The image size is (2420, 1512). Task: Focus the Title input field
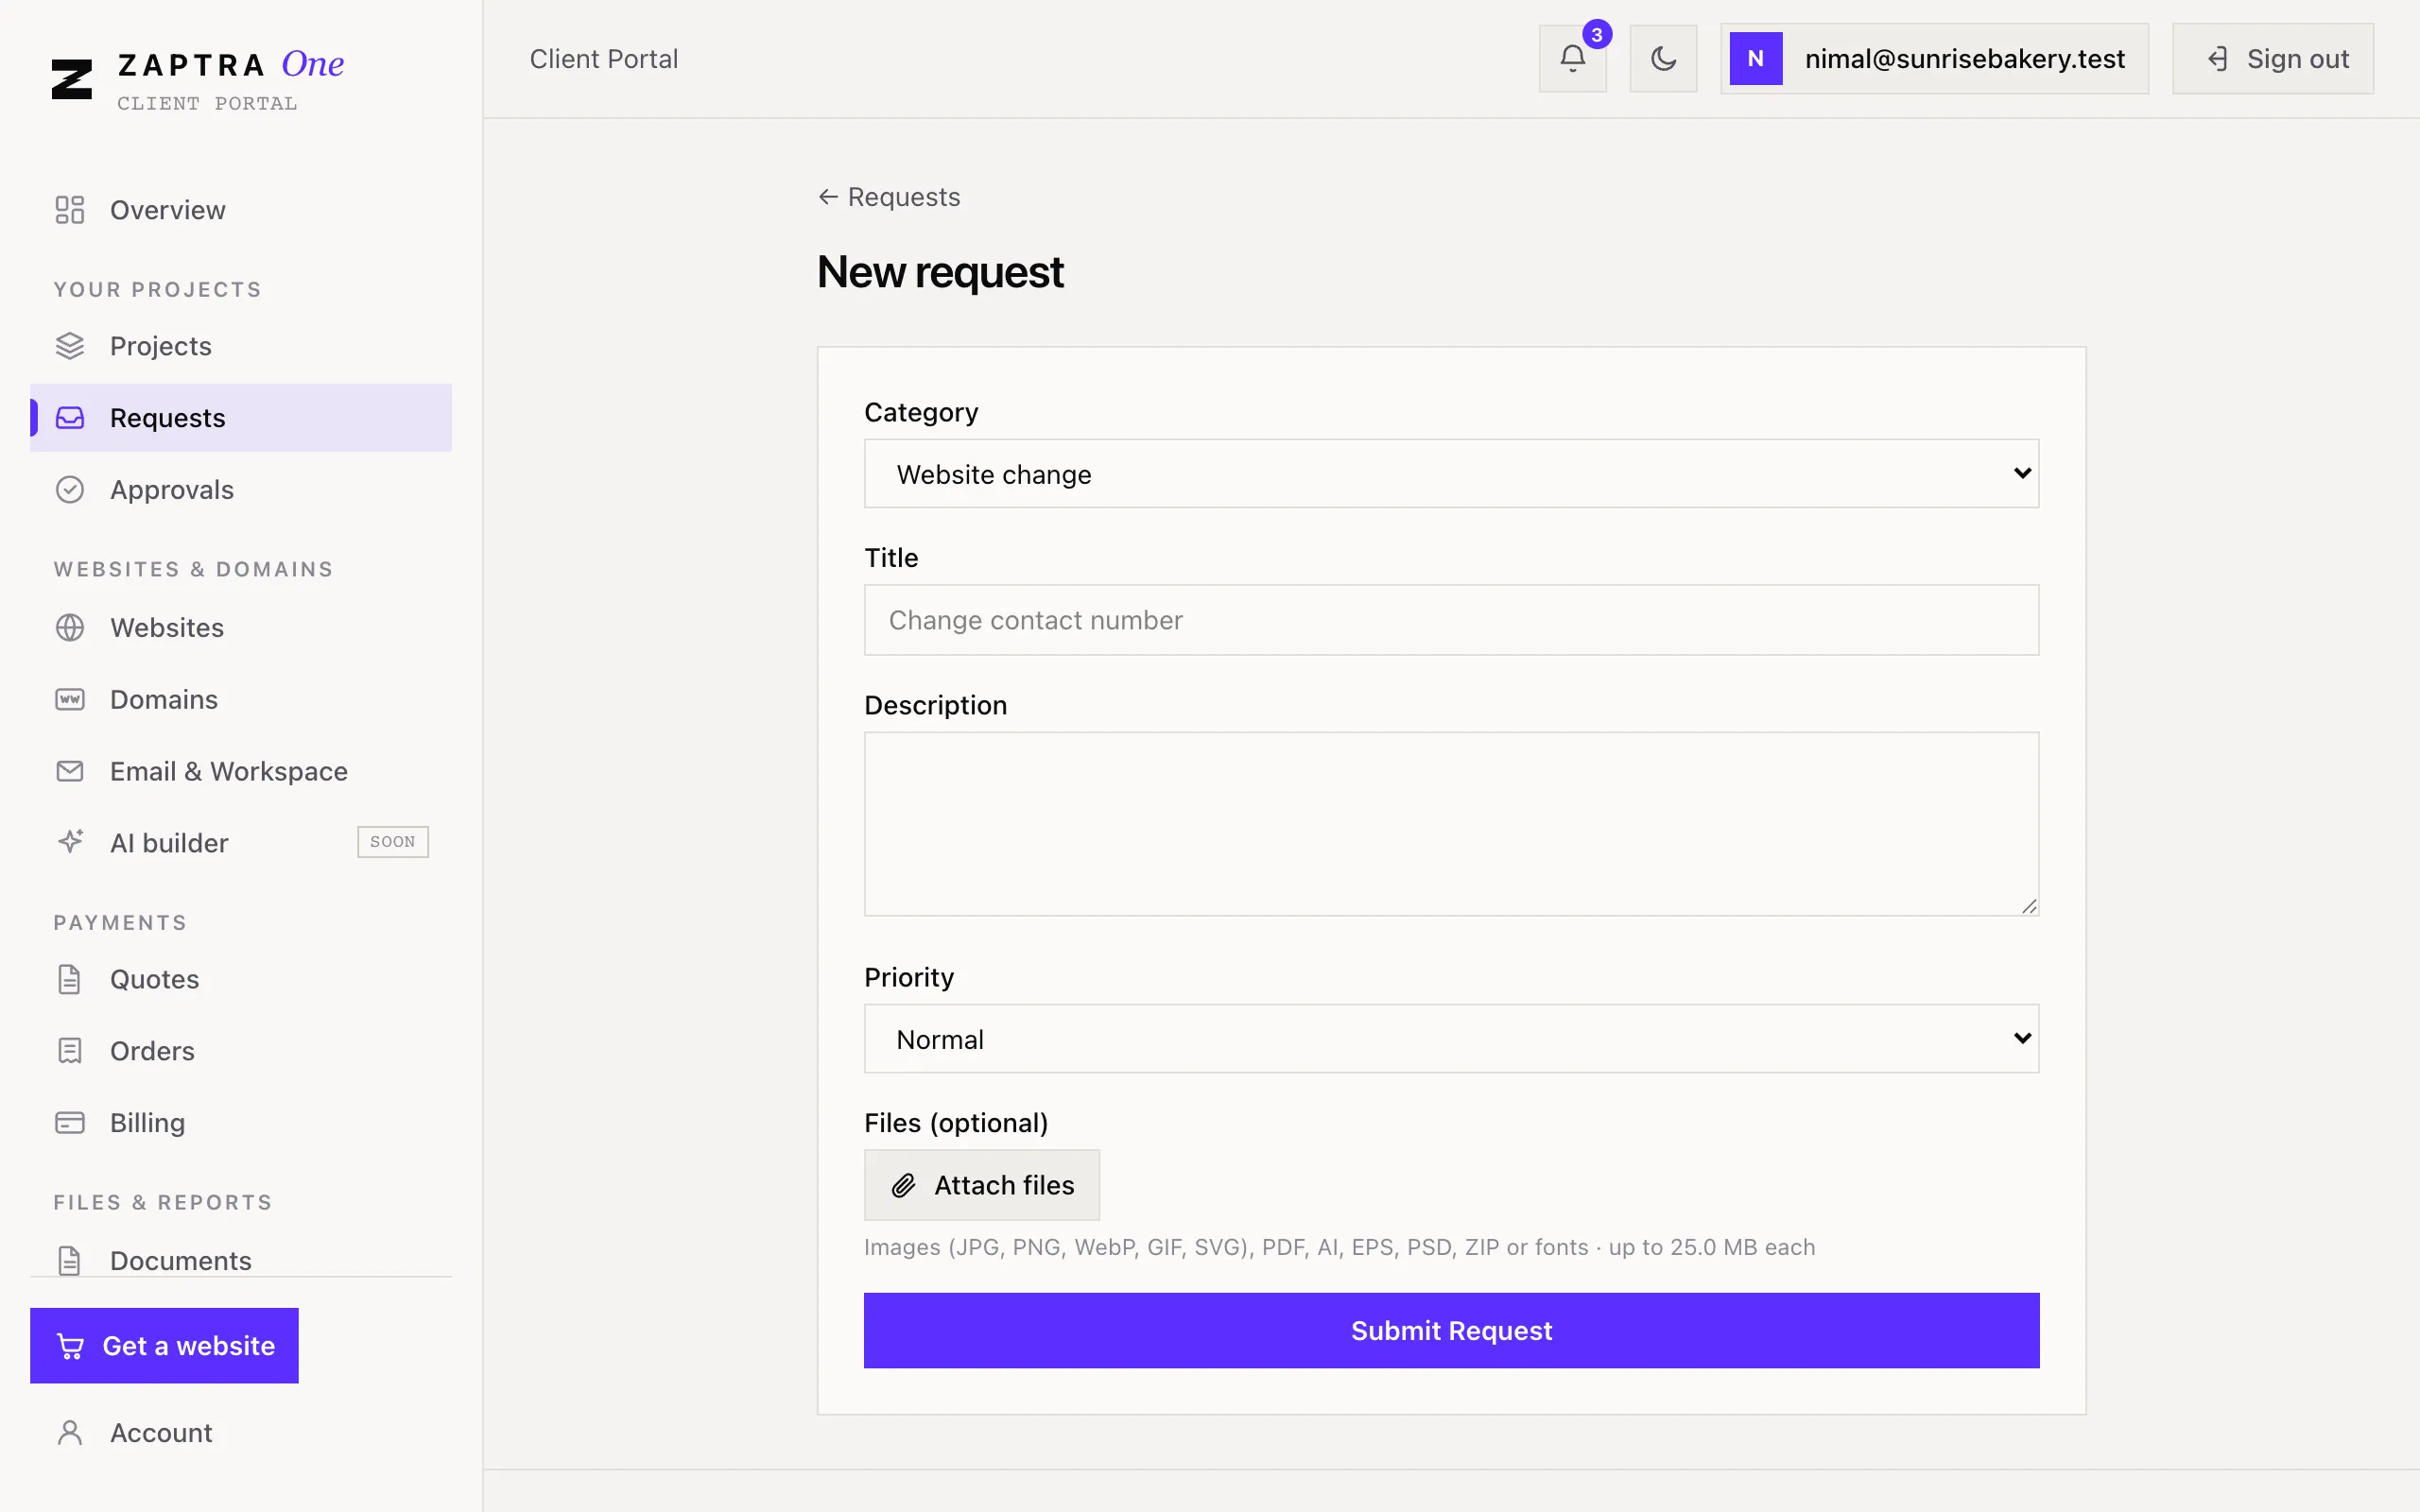point(1451,620)
